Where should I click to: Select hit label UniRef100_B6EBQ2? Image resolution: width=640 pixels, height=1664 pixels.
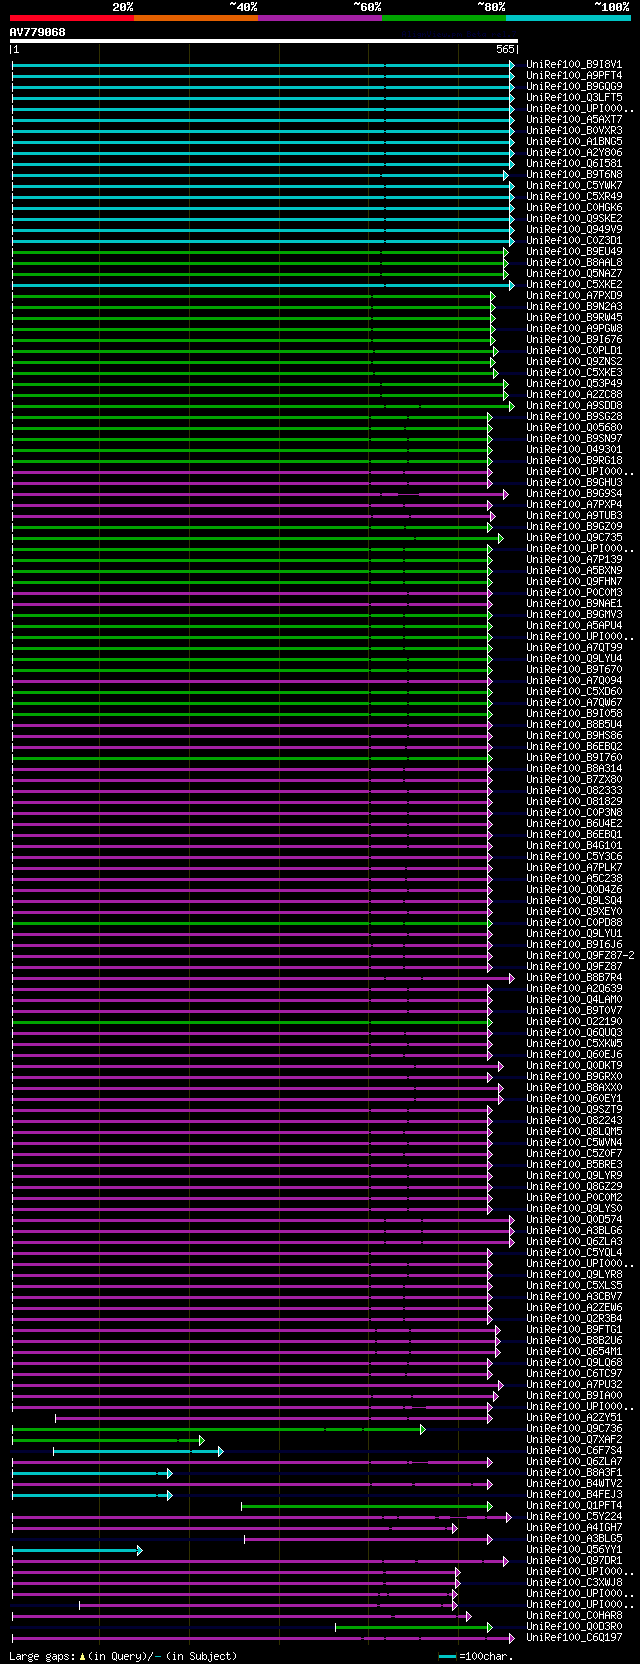(x=574, y=747)
